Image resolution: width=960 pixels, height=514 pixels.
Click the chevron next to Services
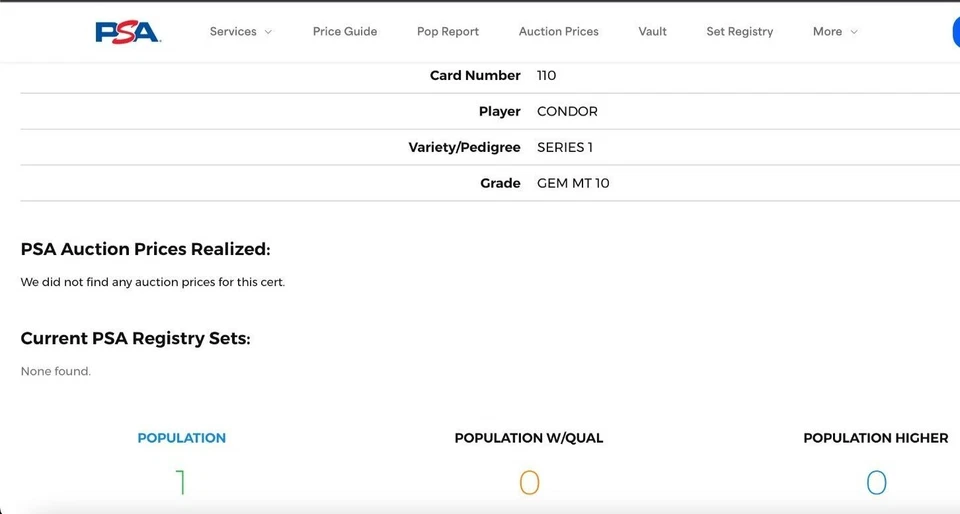click(268, 32)
